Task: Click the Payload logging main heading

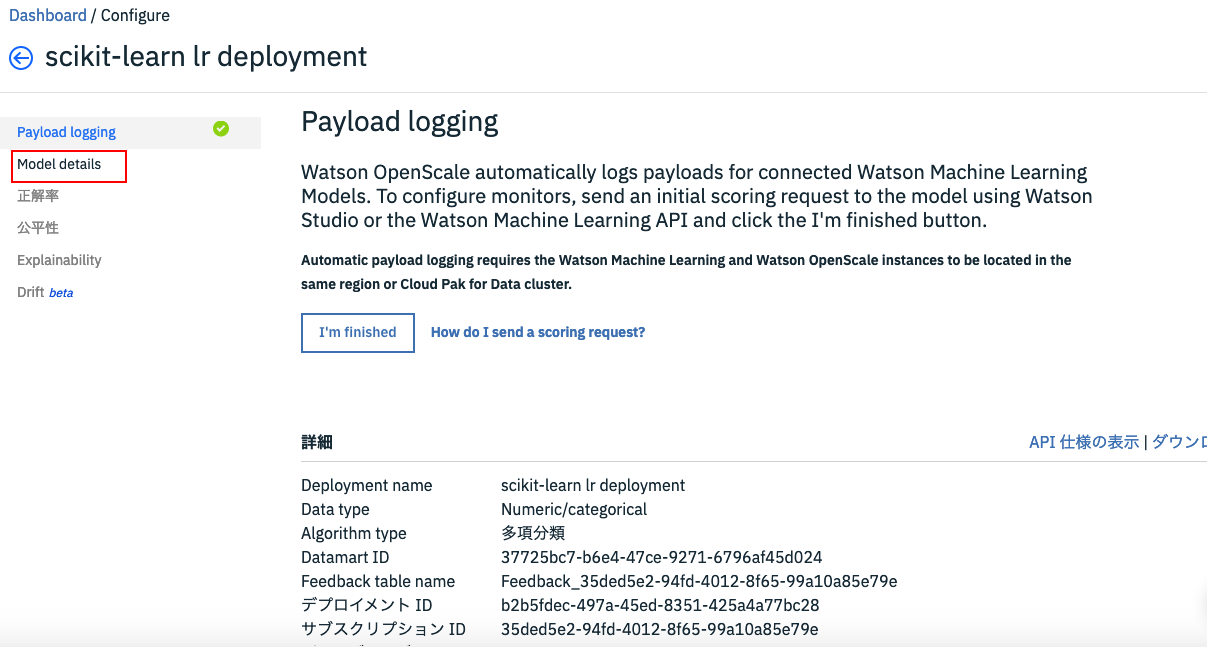Action: click(x=400, y=122)
